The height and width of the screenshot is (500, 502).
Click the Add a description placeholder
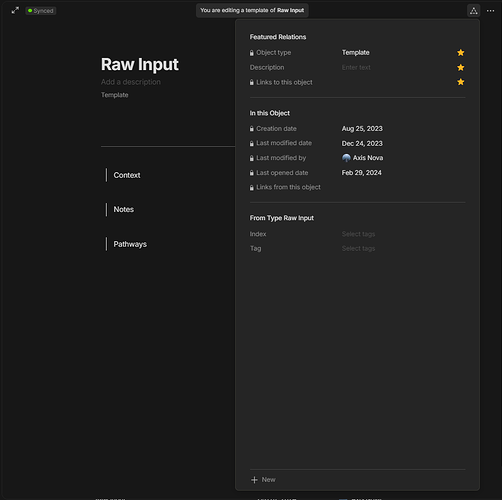tap(131, 82)
